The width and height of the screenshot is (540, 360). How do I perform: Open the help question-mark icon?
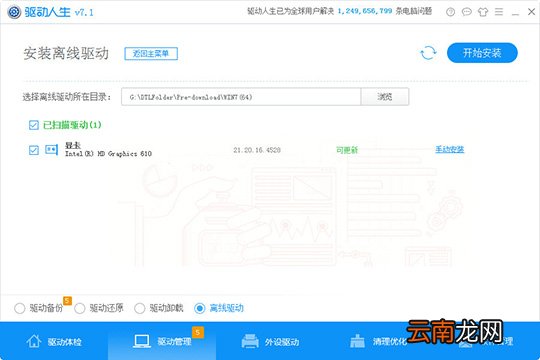click(450, 12)
